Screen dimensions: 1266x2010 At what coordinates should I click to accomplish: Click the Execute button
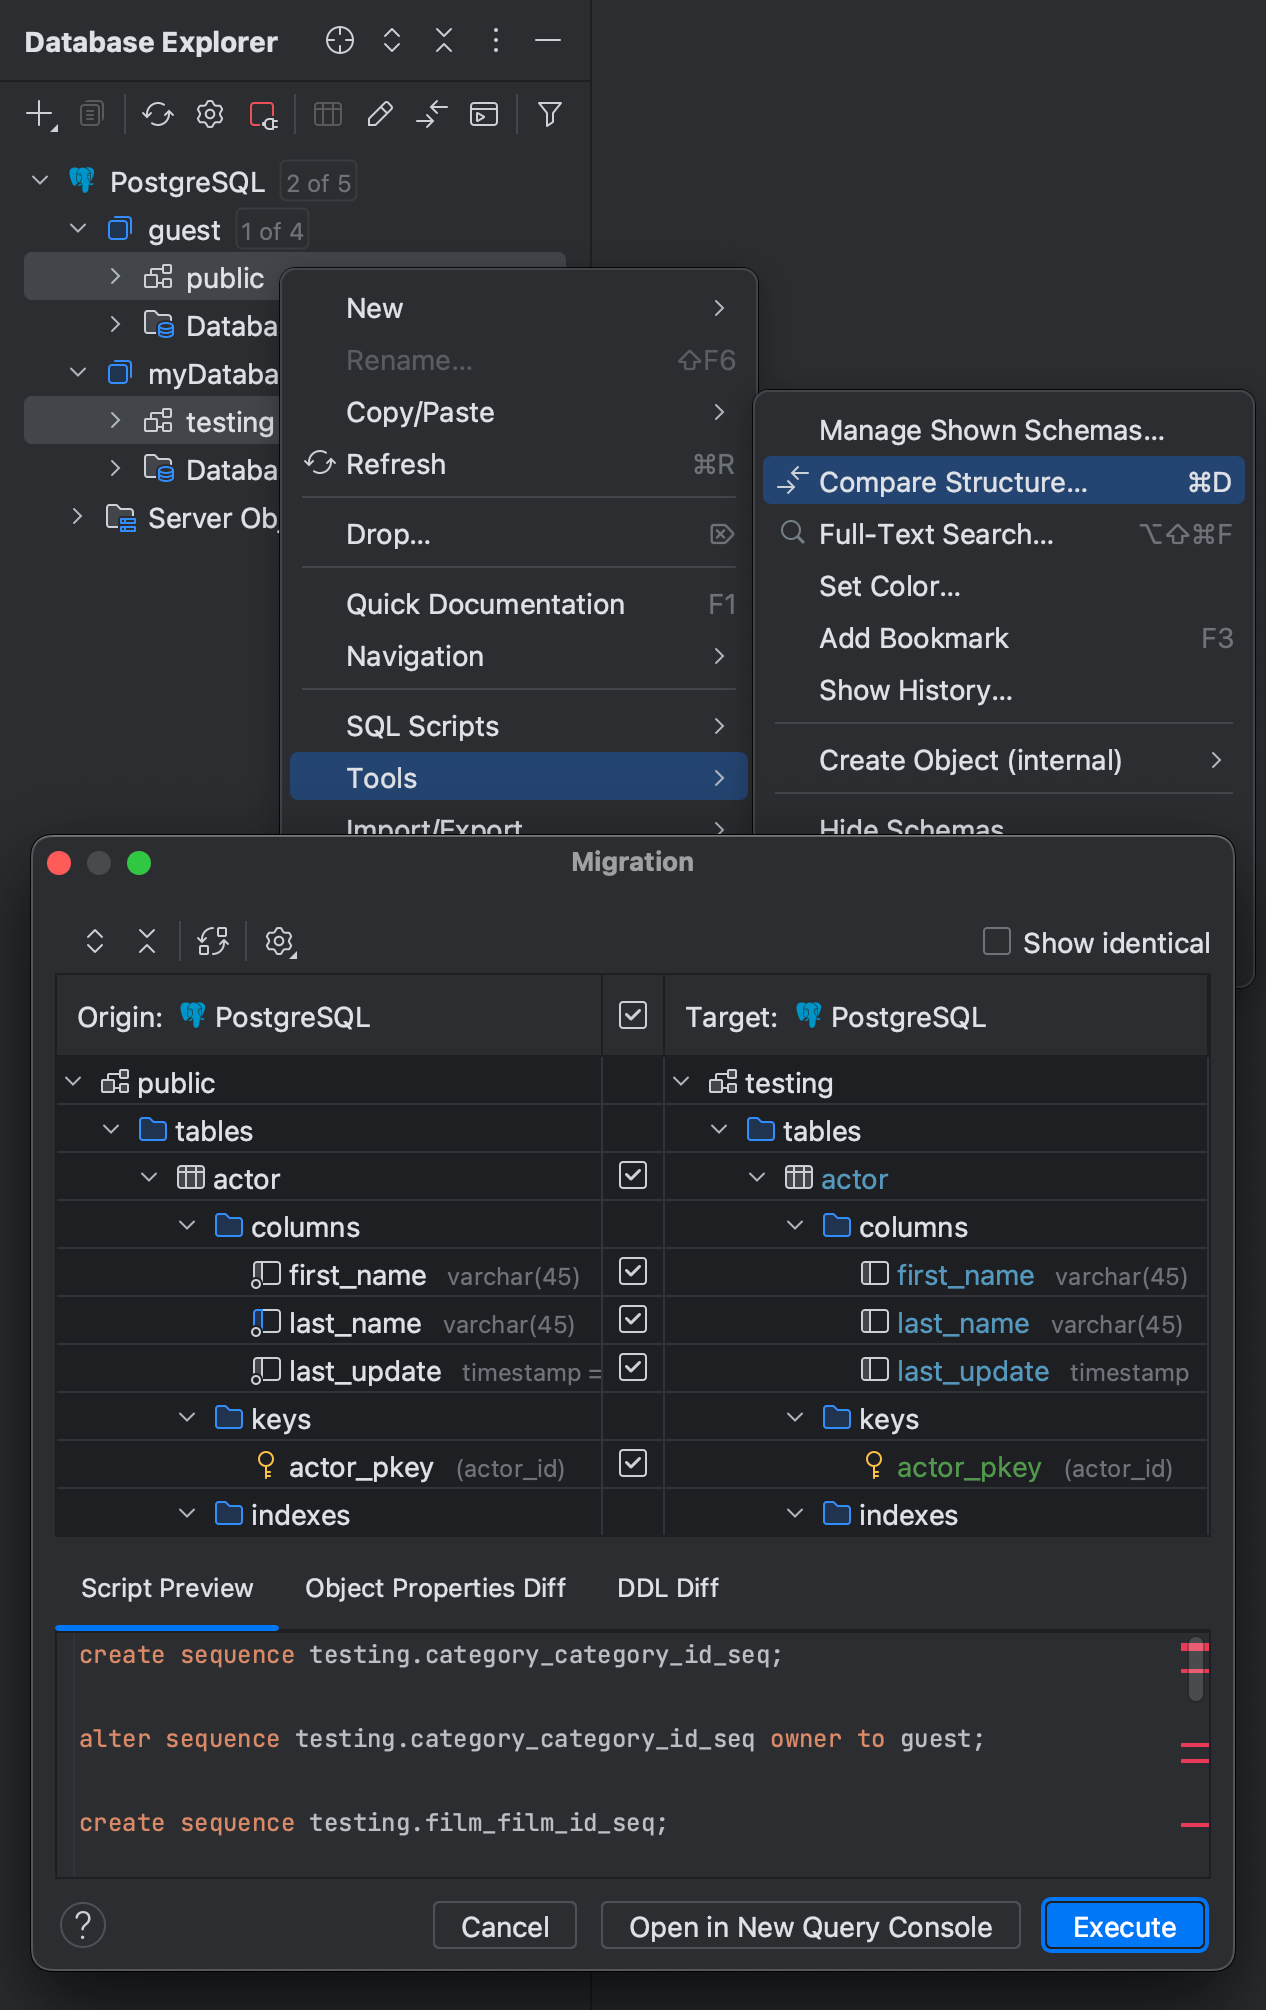[x=1124, y=1926]
